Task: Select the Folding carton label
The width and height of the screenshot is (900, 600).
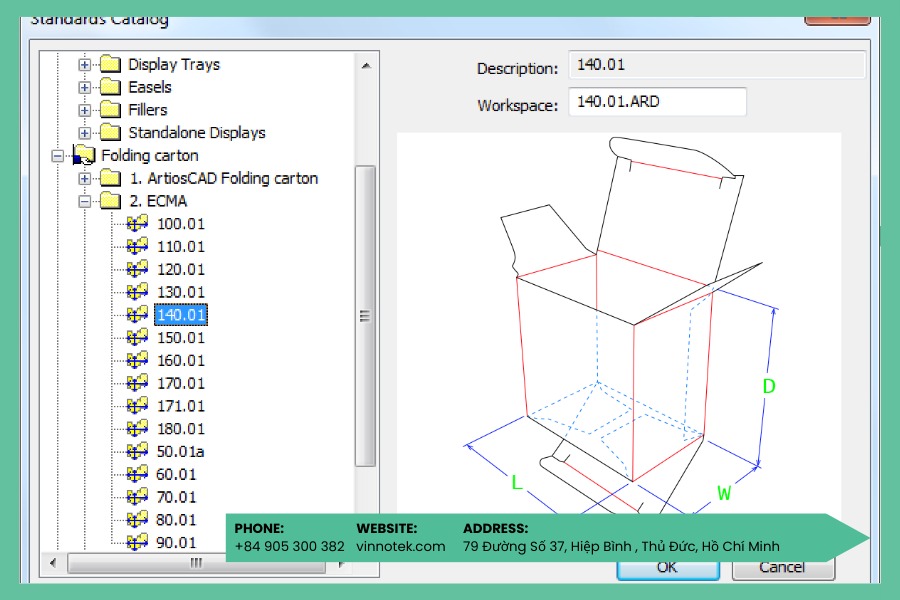Action: pos(150,156)
